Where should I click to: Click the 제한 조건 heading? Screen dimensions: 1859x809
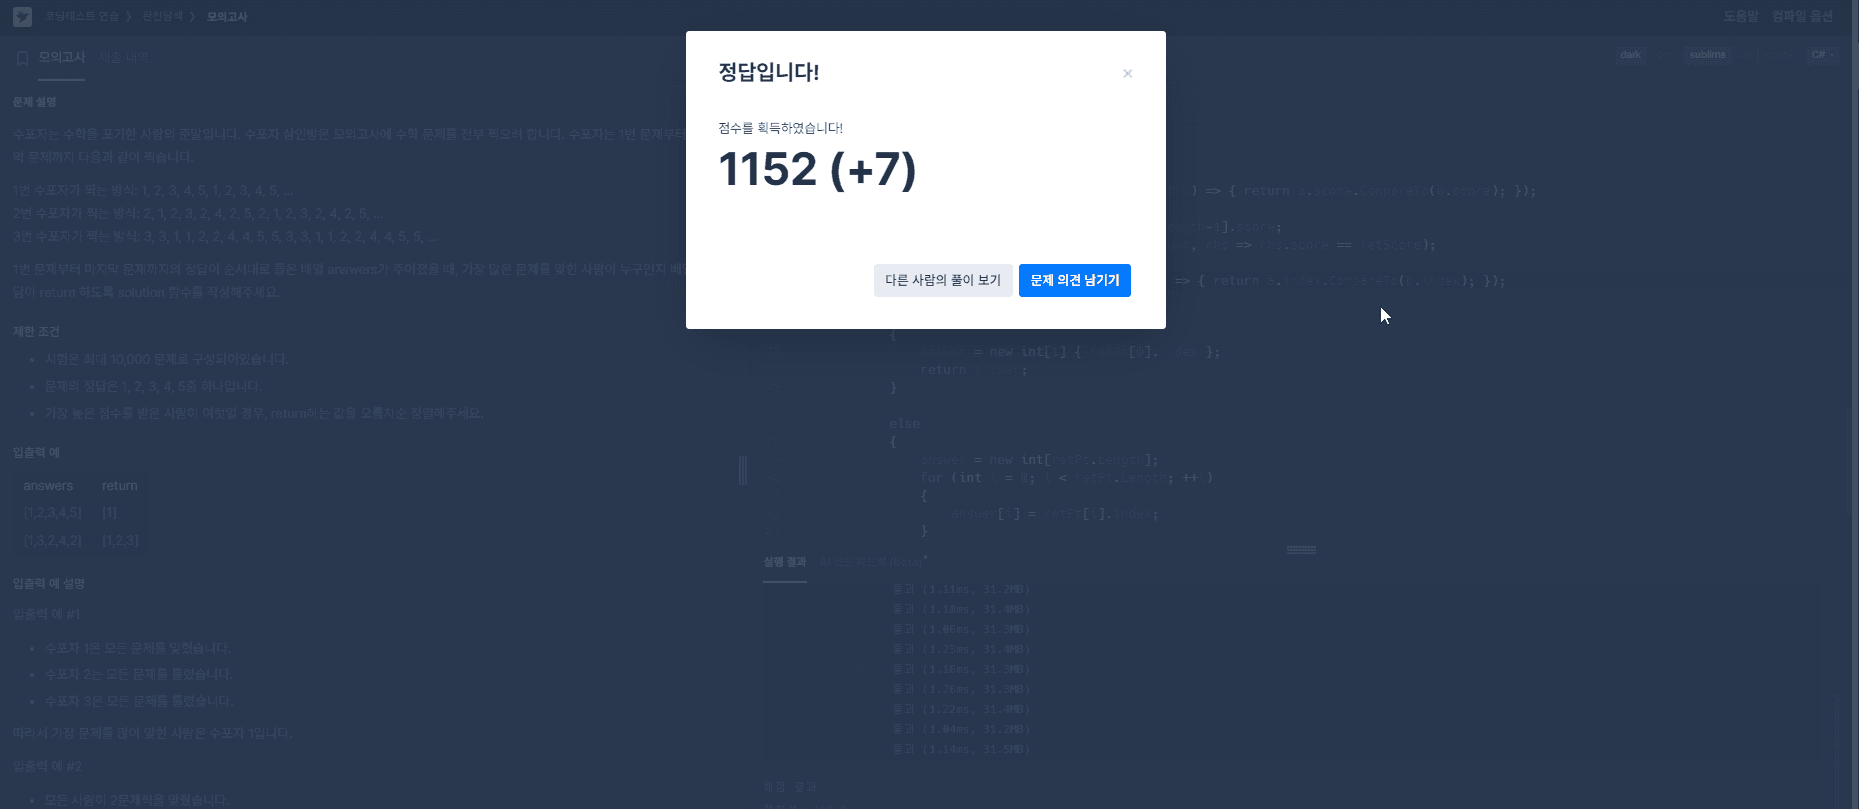click(x=36, y=331)
